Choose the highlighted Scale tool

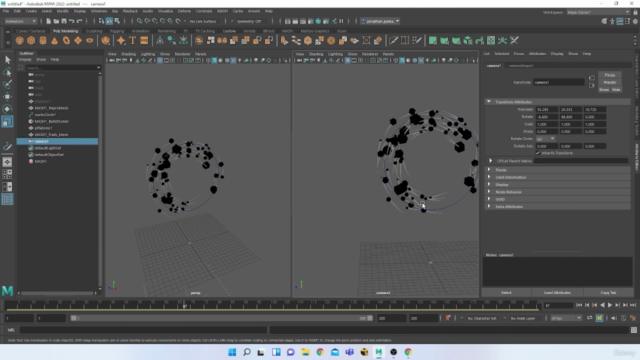point(7,121)
